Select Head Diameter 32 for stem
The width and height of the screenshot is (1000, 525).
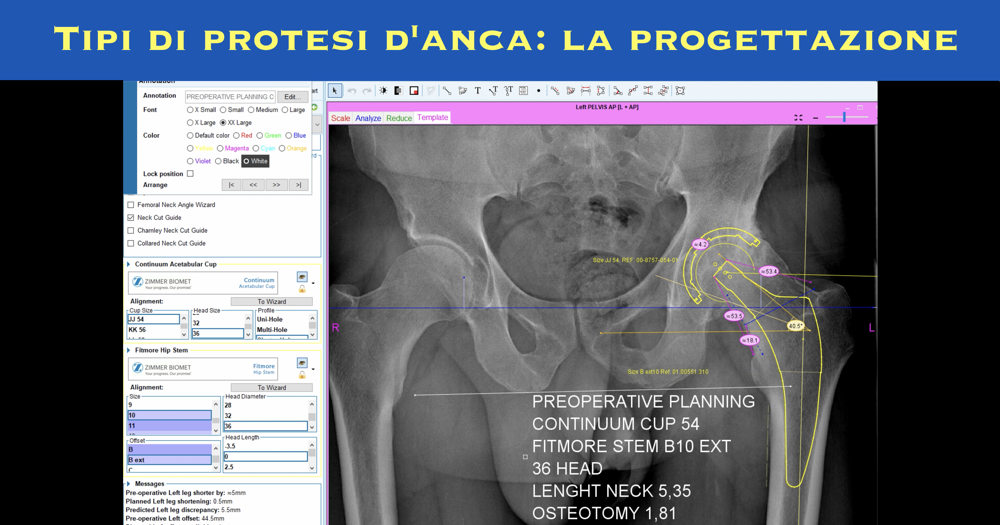click(x=265, y=415)
